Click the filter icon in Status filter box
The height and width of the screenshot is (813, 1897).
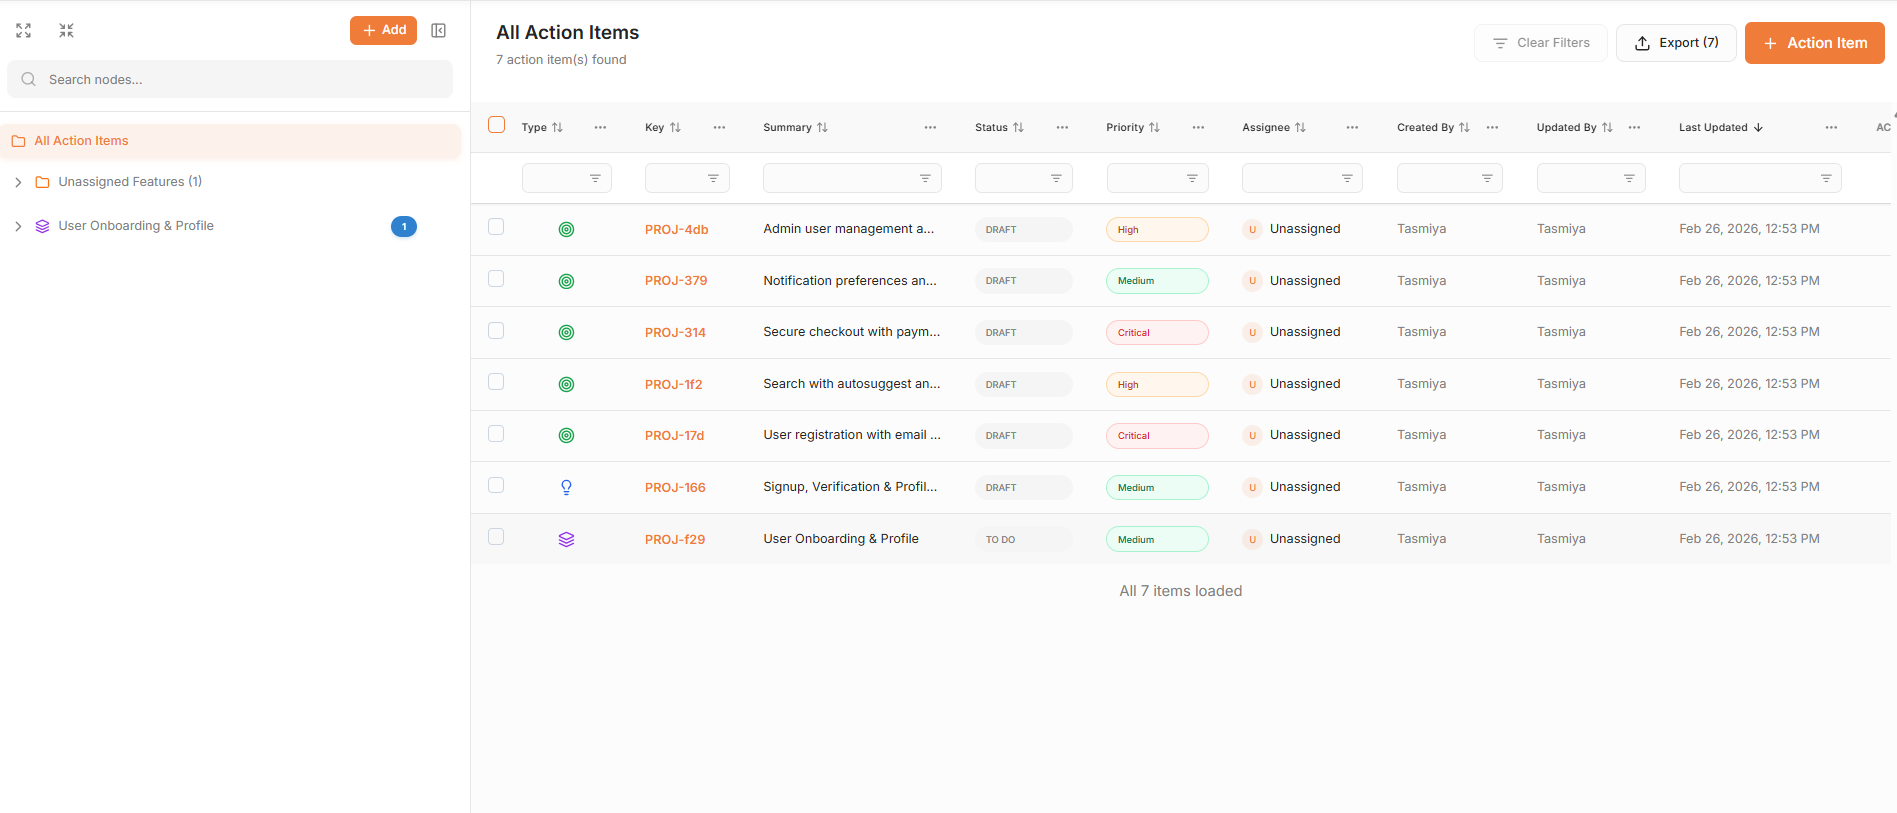coord(1056,179)
